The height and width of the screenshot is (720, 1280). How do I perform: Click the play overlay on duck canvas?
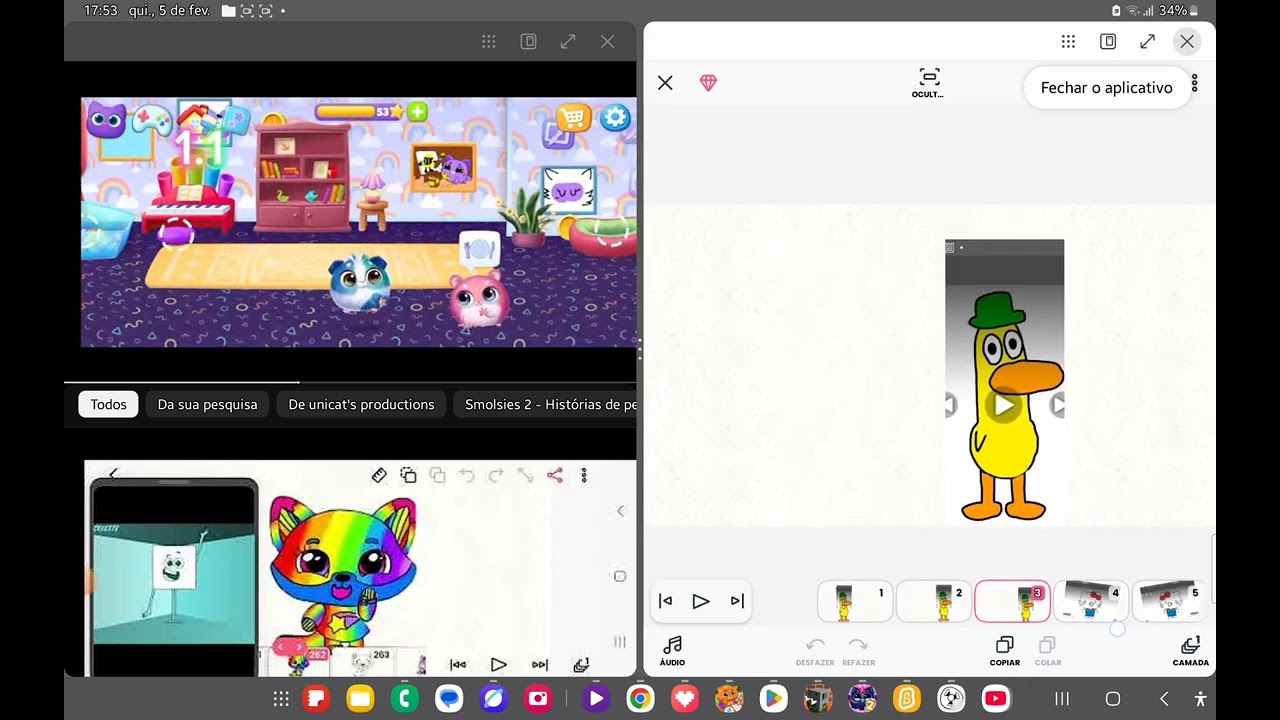tap(1004, 405)
